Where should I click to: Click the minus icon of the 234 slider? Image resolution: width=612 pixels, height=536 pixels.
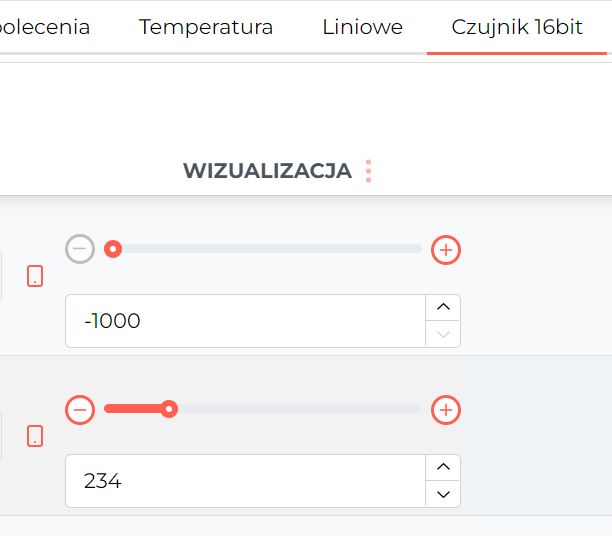coord(80,410)
